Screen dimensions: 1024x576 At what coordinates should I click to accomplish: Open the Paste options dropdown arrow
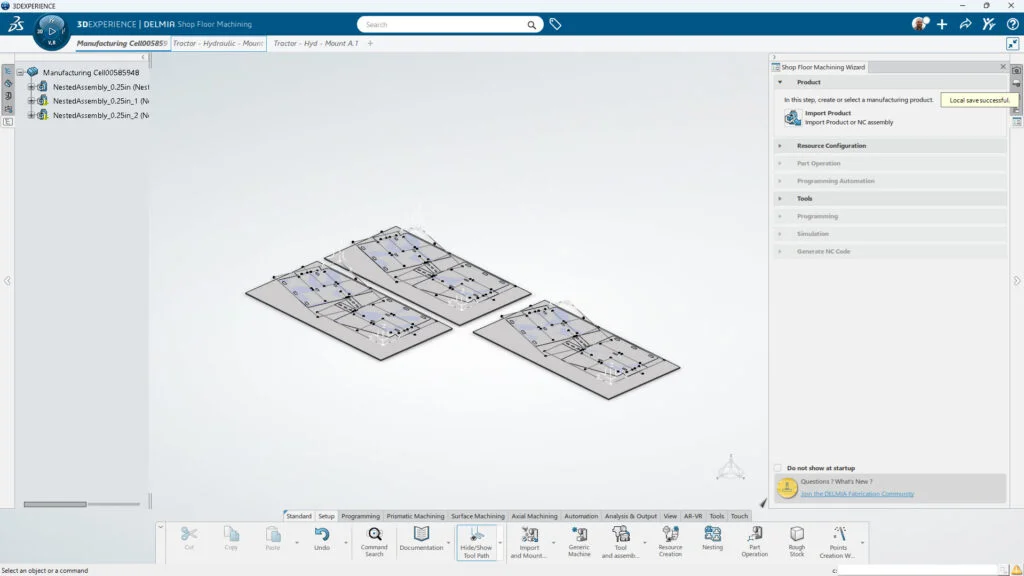(x=296, y=543)
